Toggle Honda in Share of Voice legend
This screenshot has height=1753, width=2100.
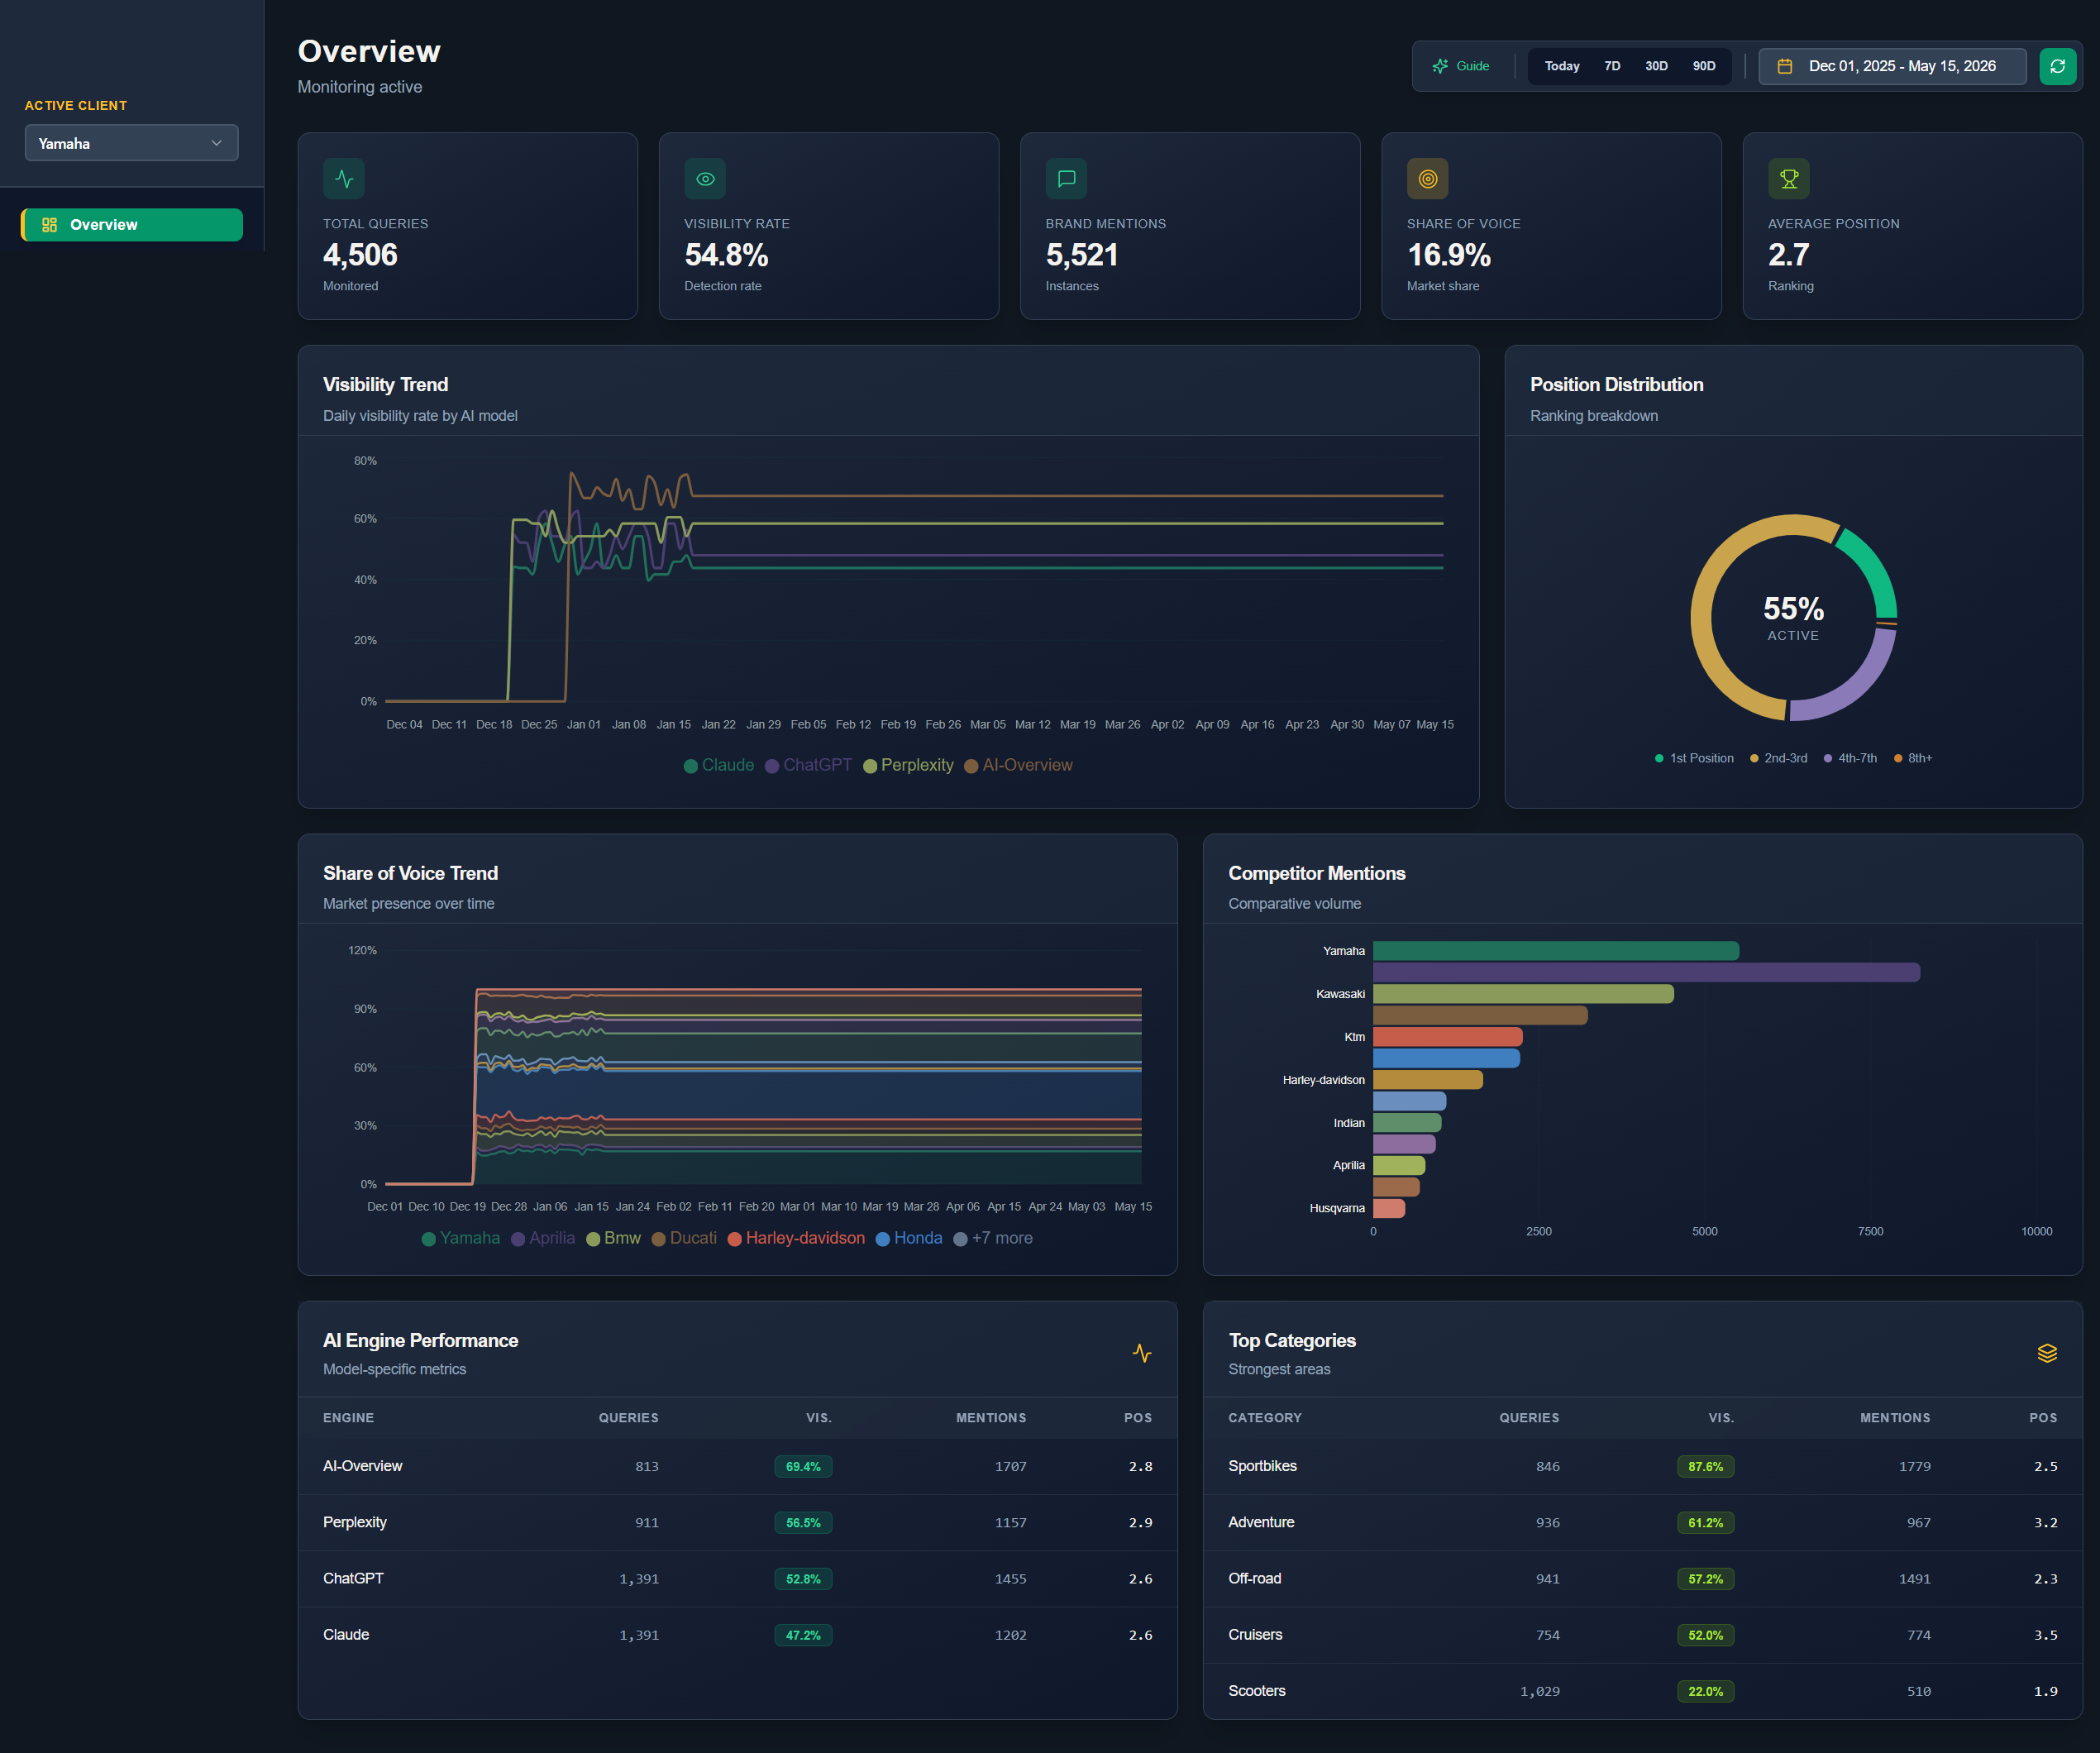(909, 1238)
